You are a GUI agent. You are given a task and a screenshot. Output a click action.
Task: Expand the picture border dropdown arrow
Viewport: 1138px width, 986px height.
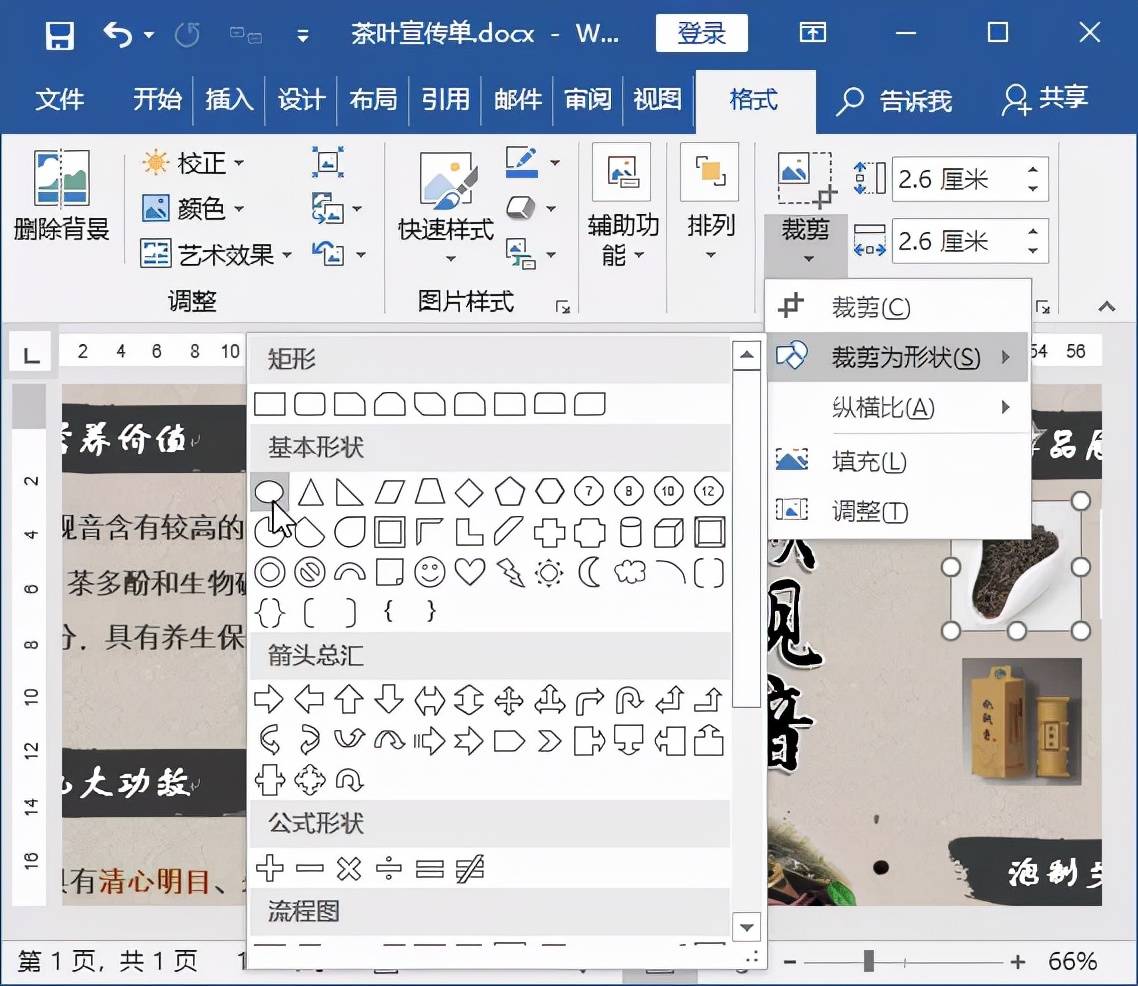click(554, 163)
